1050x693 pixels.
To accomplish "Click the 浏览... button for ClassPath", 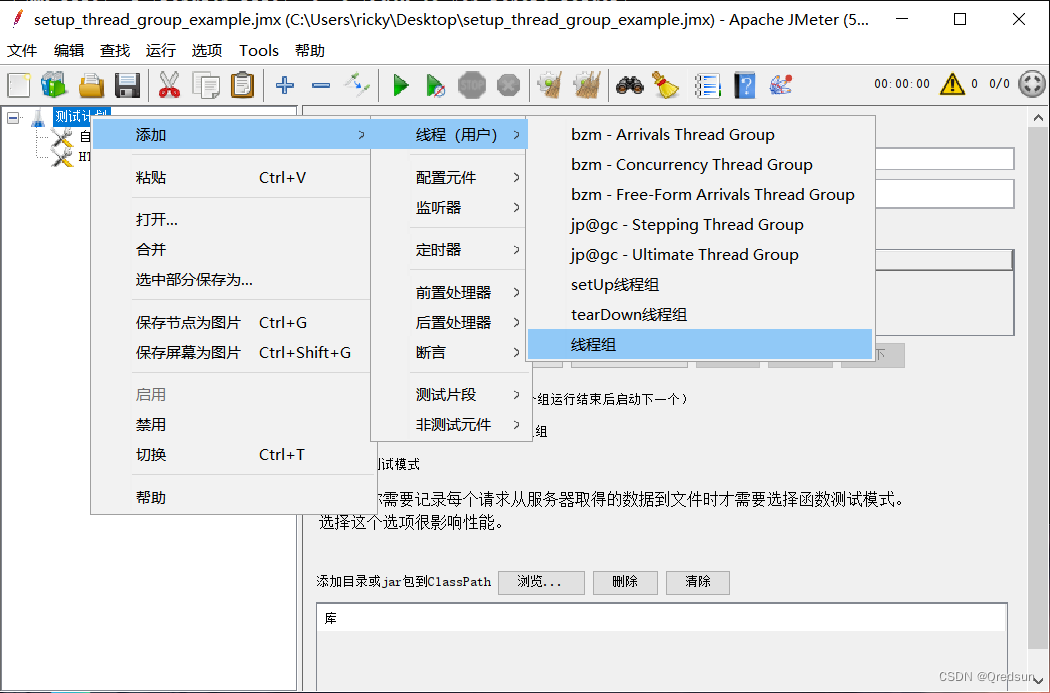I will click(541, 582).
